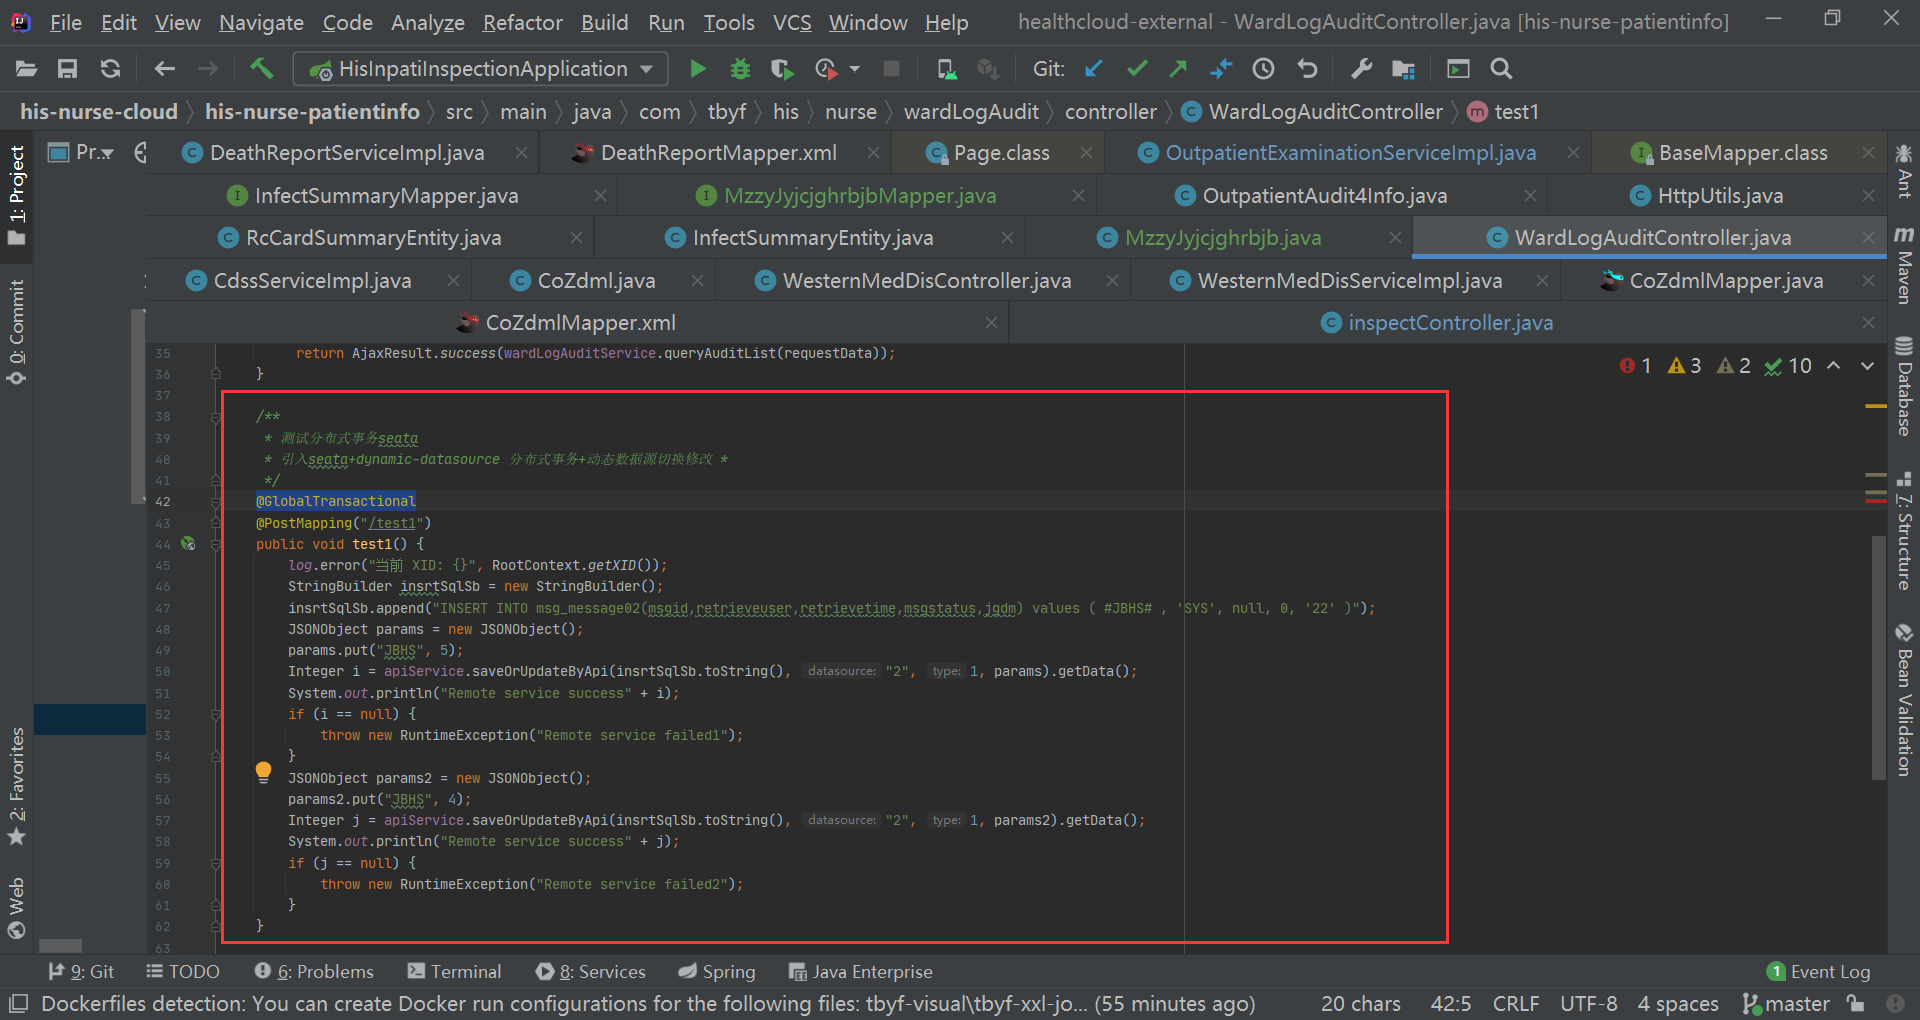Viewport: 1920px width, 1020px height.
Task: Run the HisInpatiInspectionApplication with the green play icon
Action: tap(697, 68)
